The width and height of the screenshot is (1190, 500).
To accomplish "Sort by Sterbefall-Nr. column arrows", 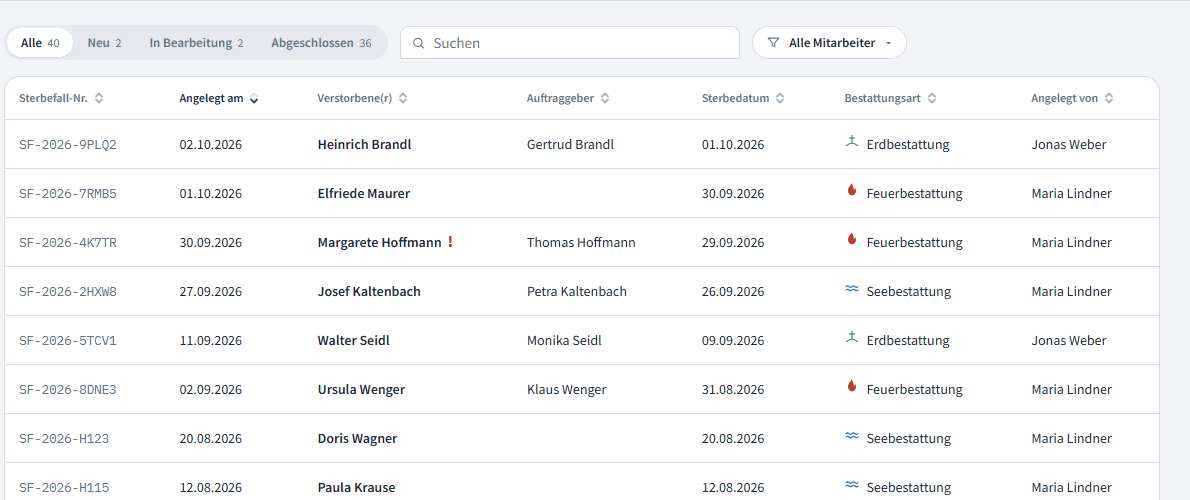I will pos(99,98).
